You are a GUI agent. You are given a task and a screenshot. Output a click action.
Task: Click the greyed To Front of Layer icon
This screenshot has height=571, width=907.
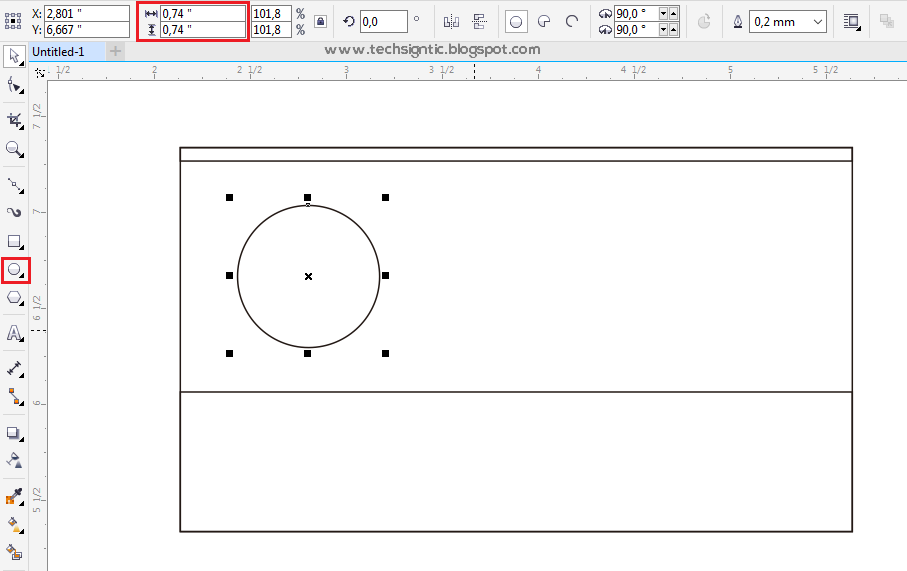click(887, 21)
